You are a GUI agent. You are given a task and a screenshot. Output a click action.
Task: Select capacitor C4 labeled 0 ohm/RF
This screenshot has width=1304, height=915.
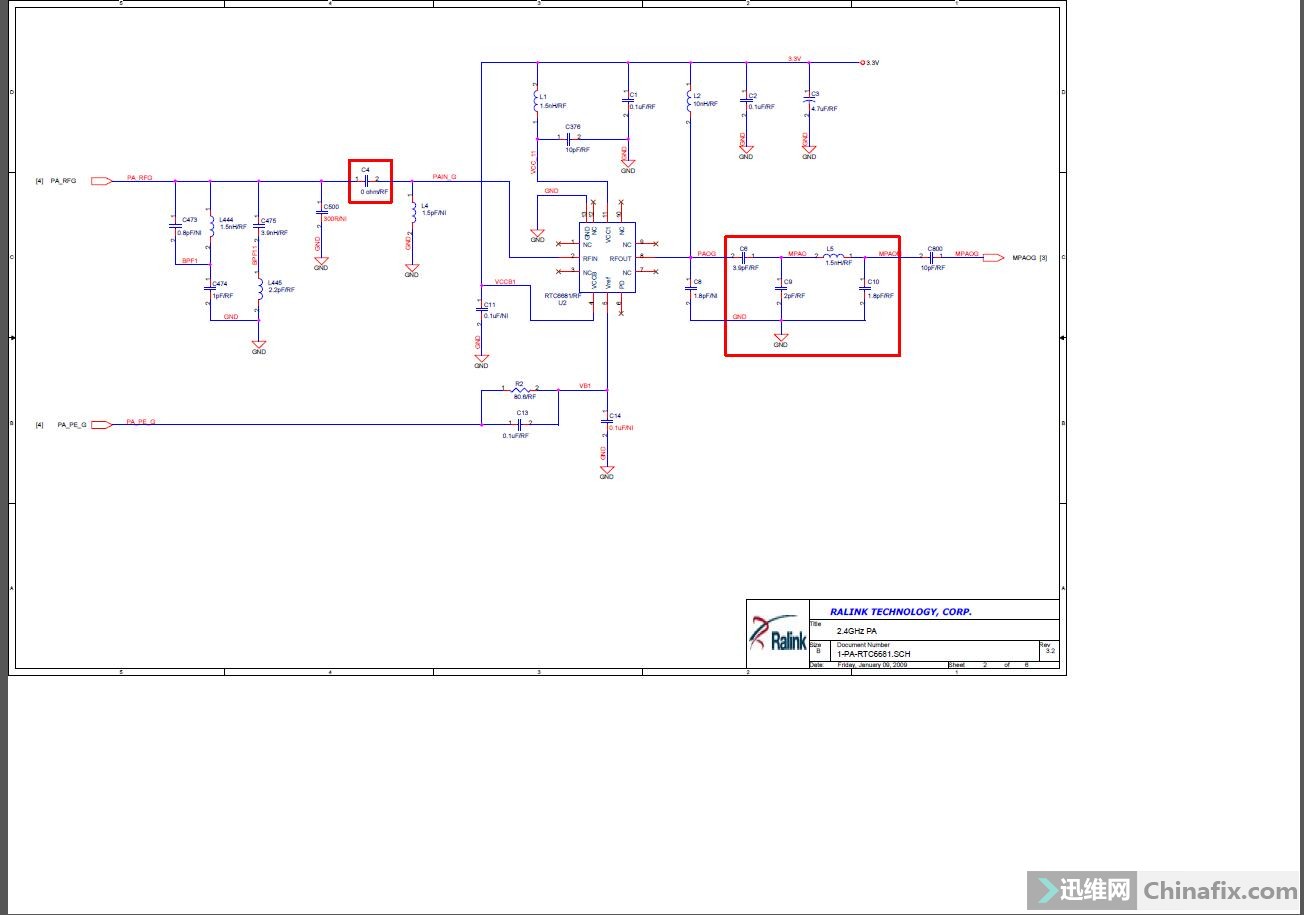(368, 180)
